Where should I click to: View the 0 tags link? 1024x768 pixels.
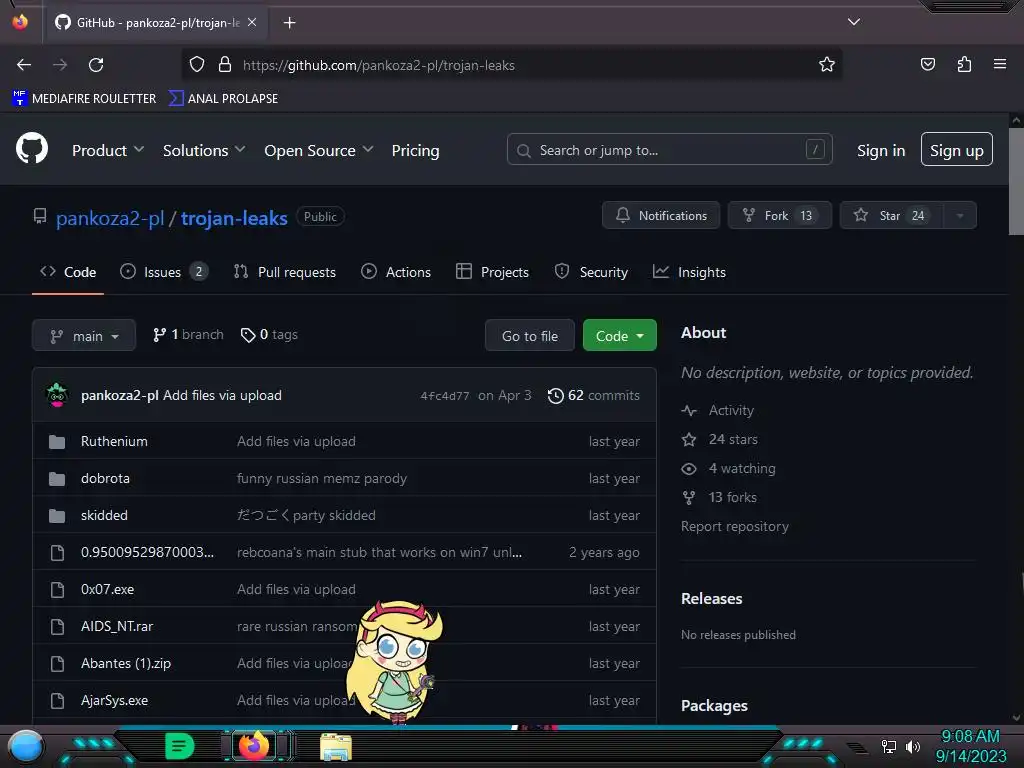point(269,334)
